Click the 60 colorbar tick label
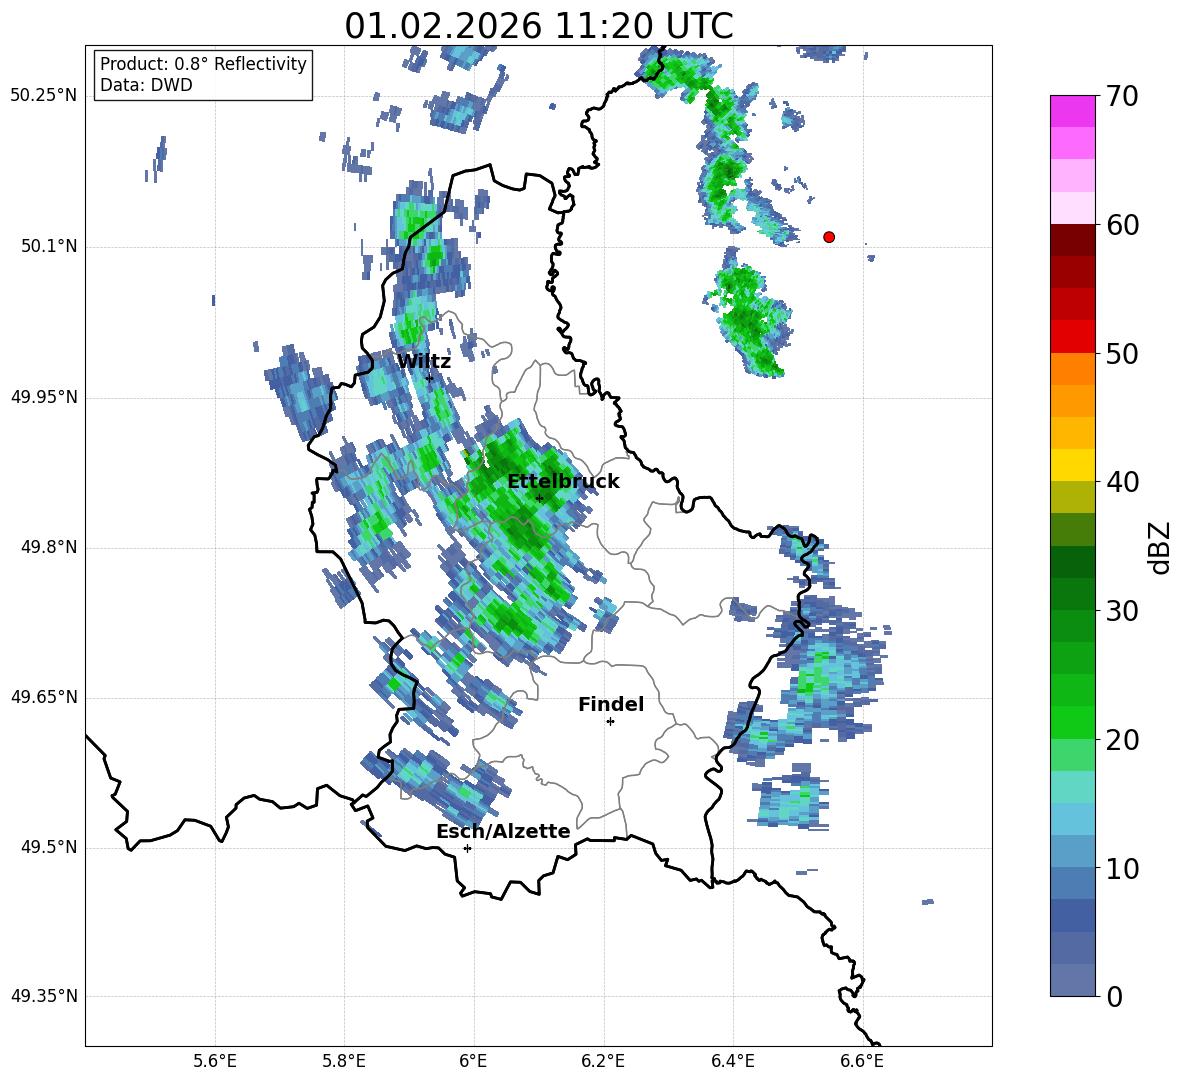 pyautogui.click(x=1122, y=225)
